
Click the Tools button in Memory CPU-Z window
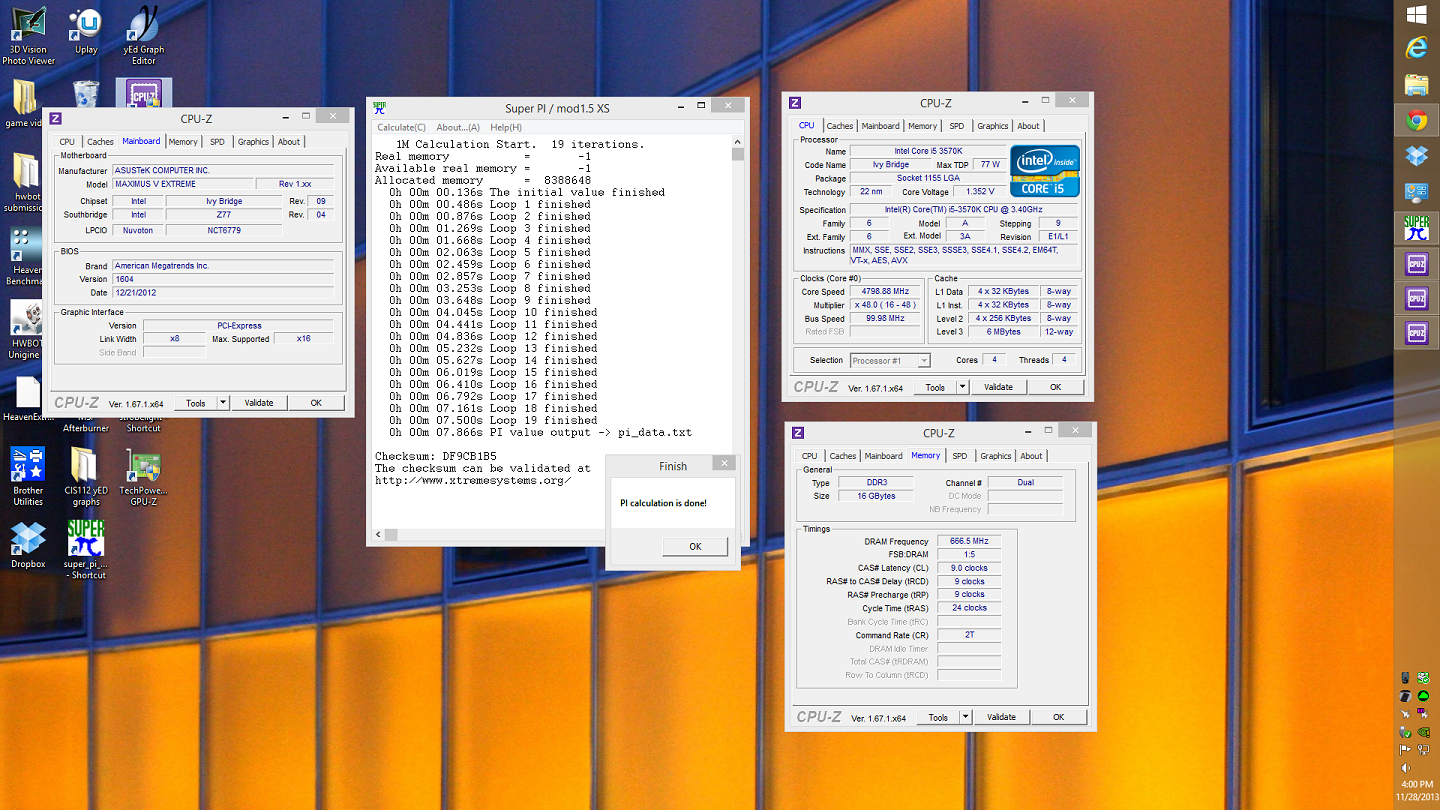coord(938,717)
